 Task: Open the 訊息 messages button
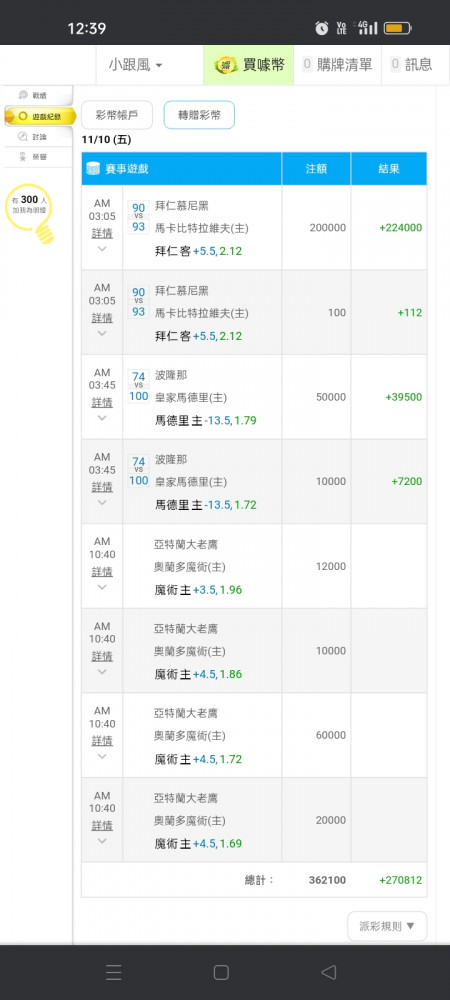click(411, 64)
